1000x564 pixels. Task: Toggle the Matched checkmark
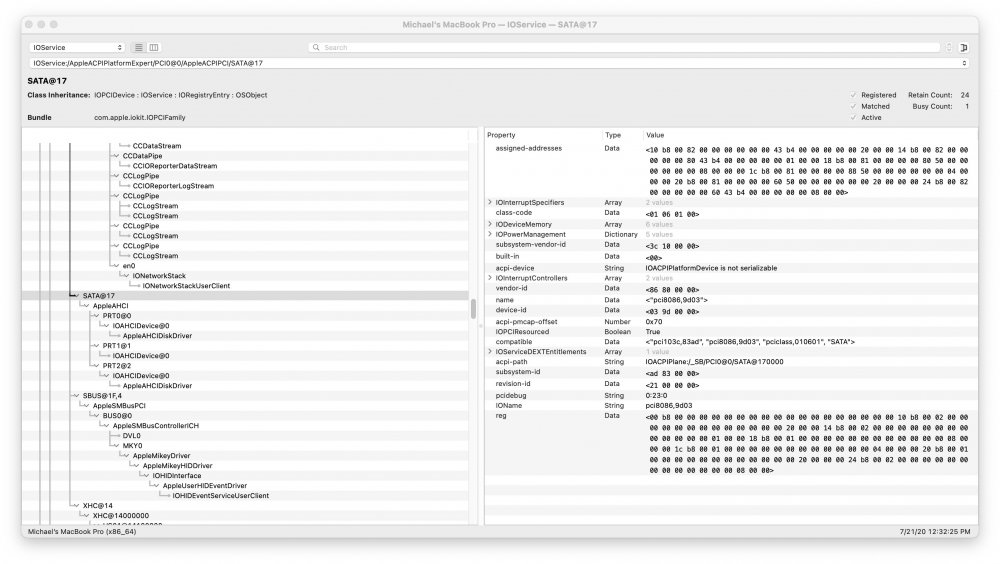click(x=853, y=107)
